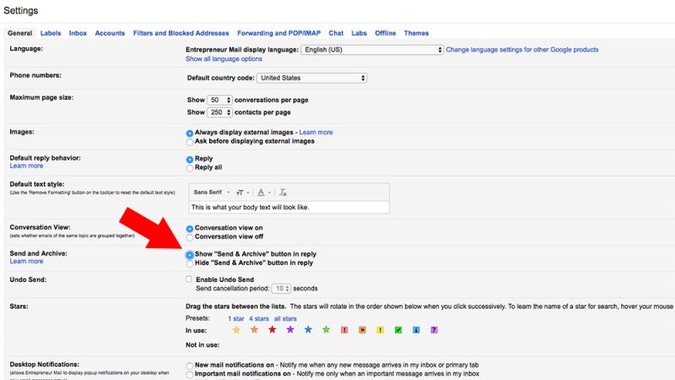This screenshot has height=380, width=675.
Task: Click the blue star icon
Action: coord(308,330)
